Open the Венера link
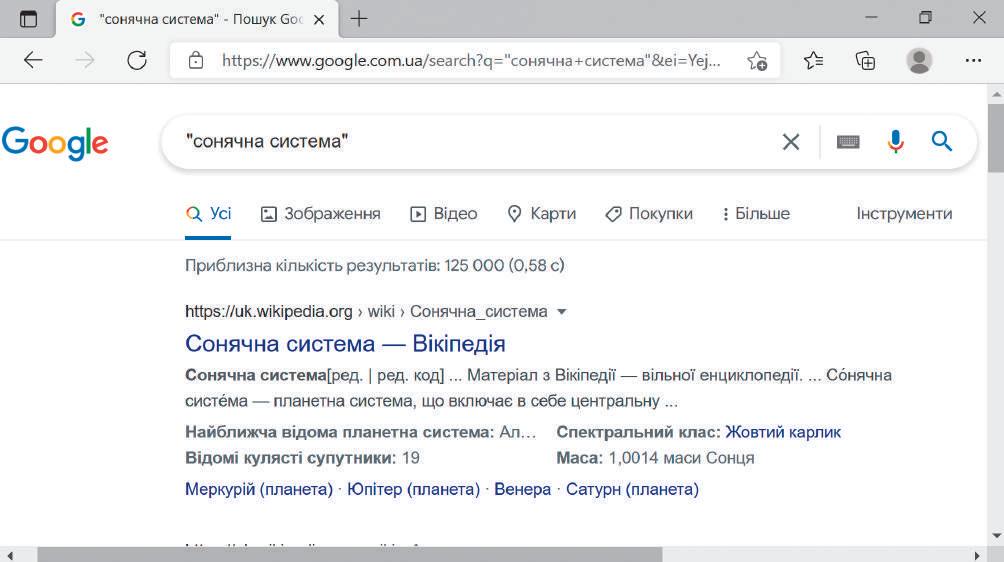1004x562 pixels. coord(522,489)
